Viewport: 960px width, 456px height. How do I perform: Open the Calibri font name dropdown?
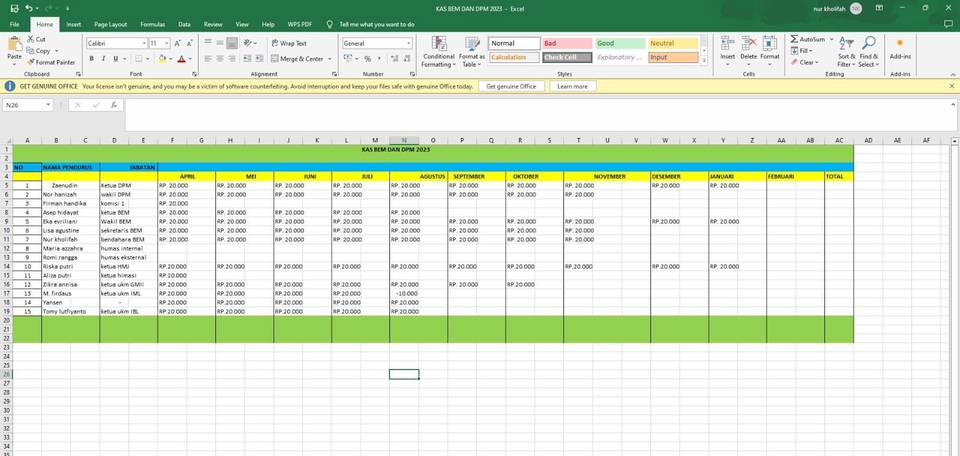click(x=144, y=43)
